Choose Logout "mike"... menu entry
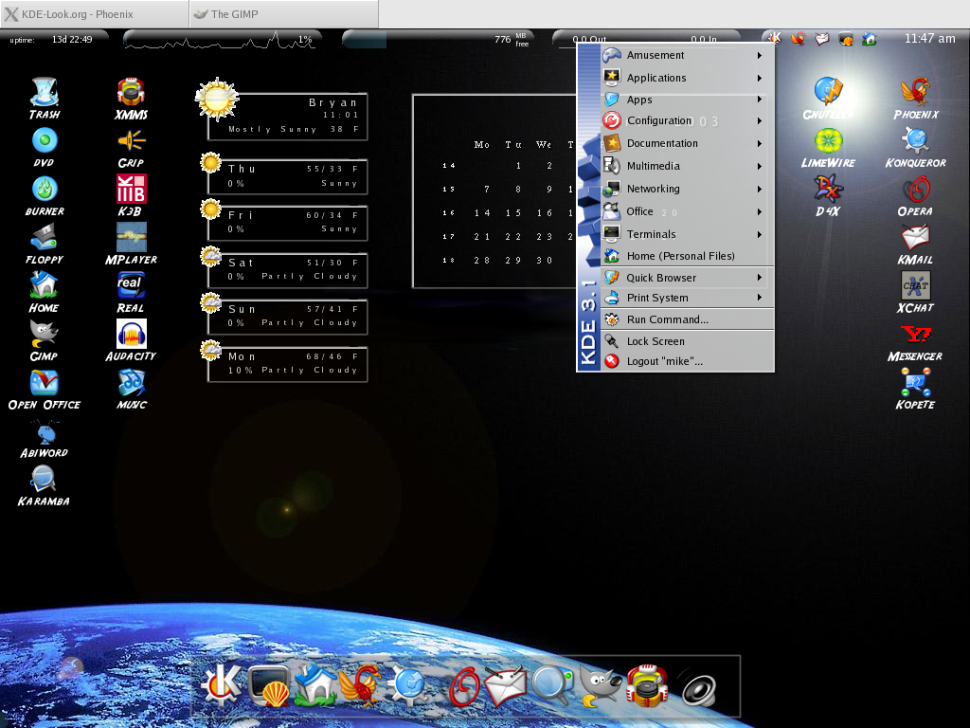Viewport: 970px width, 728px height. (x=687, y=361)
